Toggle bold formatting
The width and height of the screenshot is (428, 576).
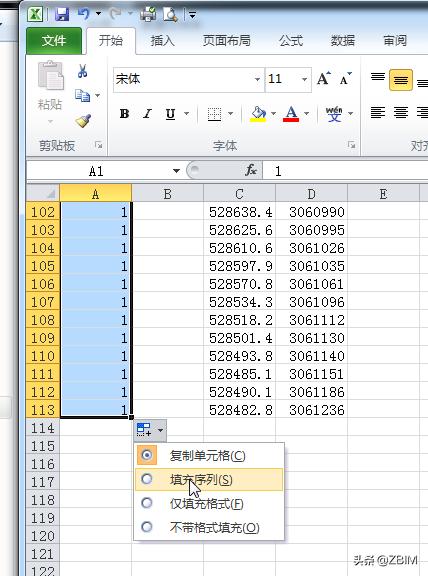[125, 114]
